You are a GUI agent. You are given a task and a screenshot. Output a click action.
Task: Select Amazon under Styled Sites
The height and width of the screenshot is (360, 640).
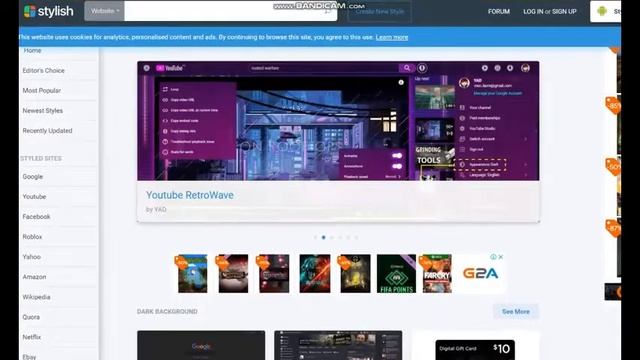click(x=34, y=277)
